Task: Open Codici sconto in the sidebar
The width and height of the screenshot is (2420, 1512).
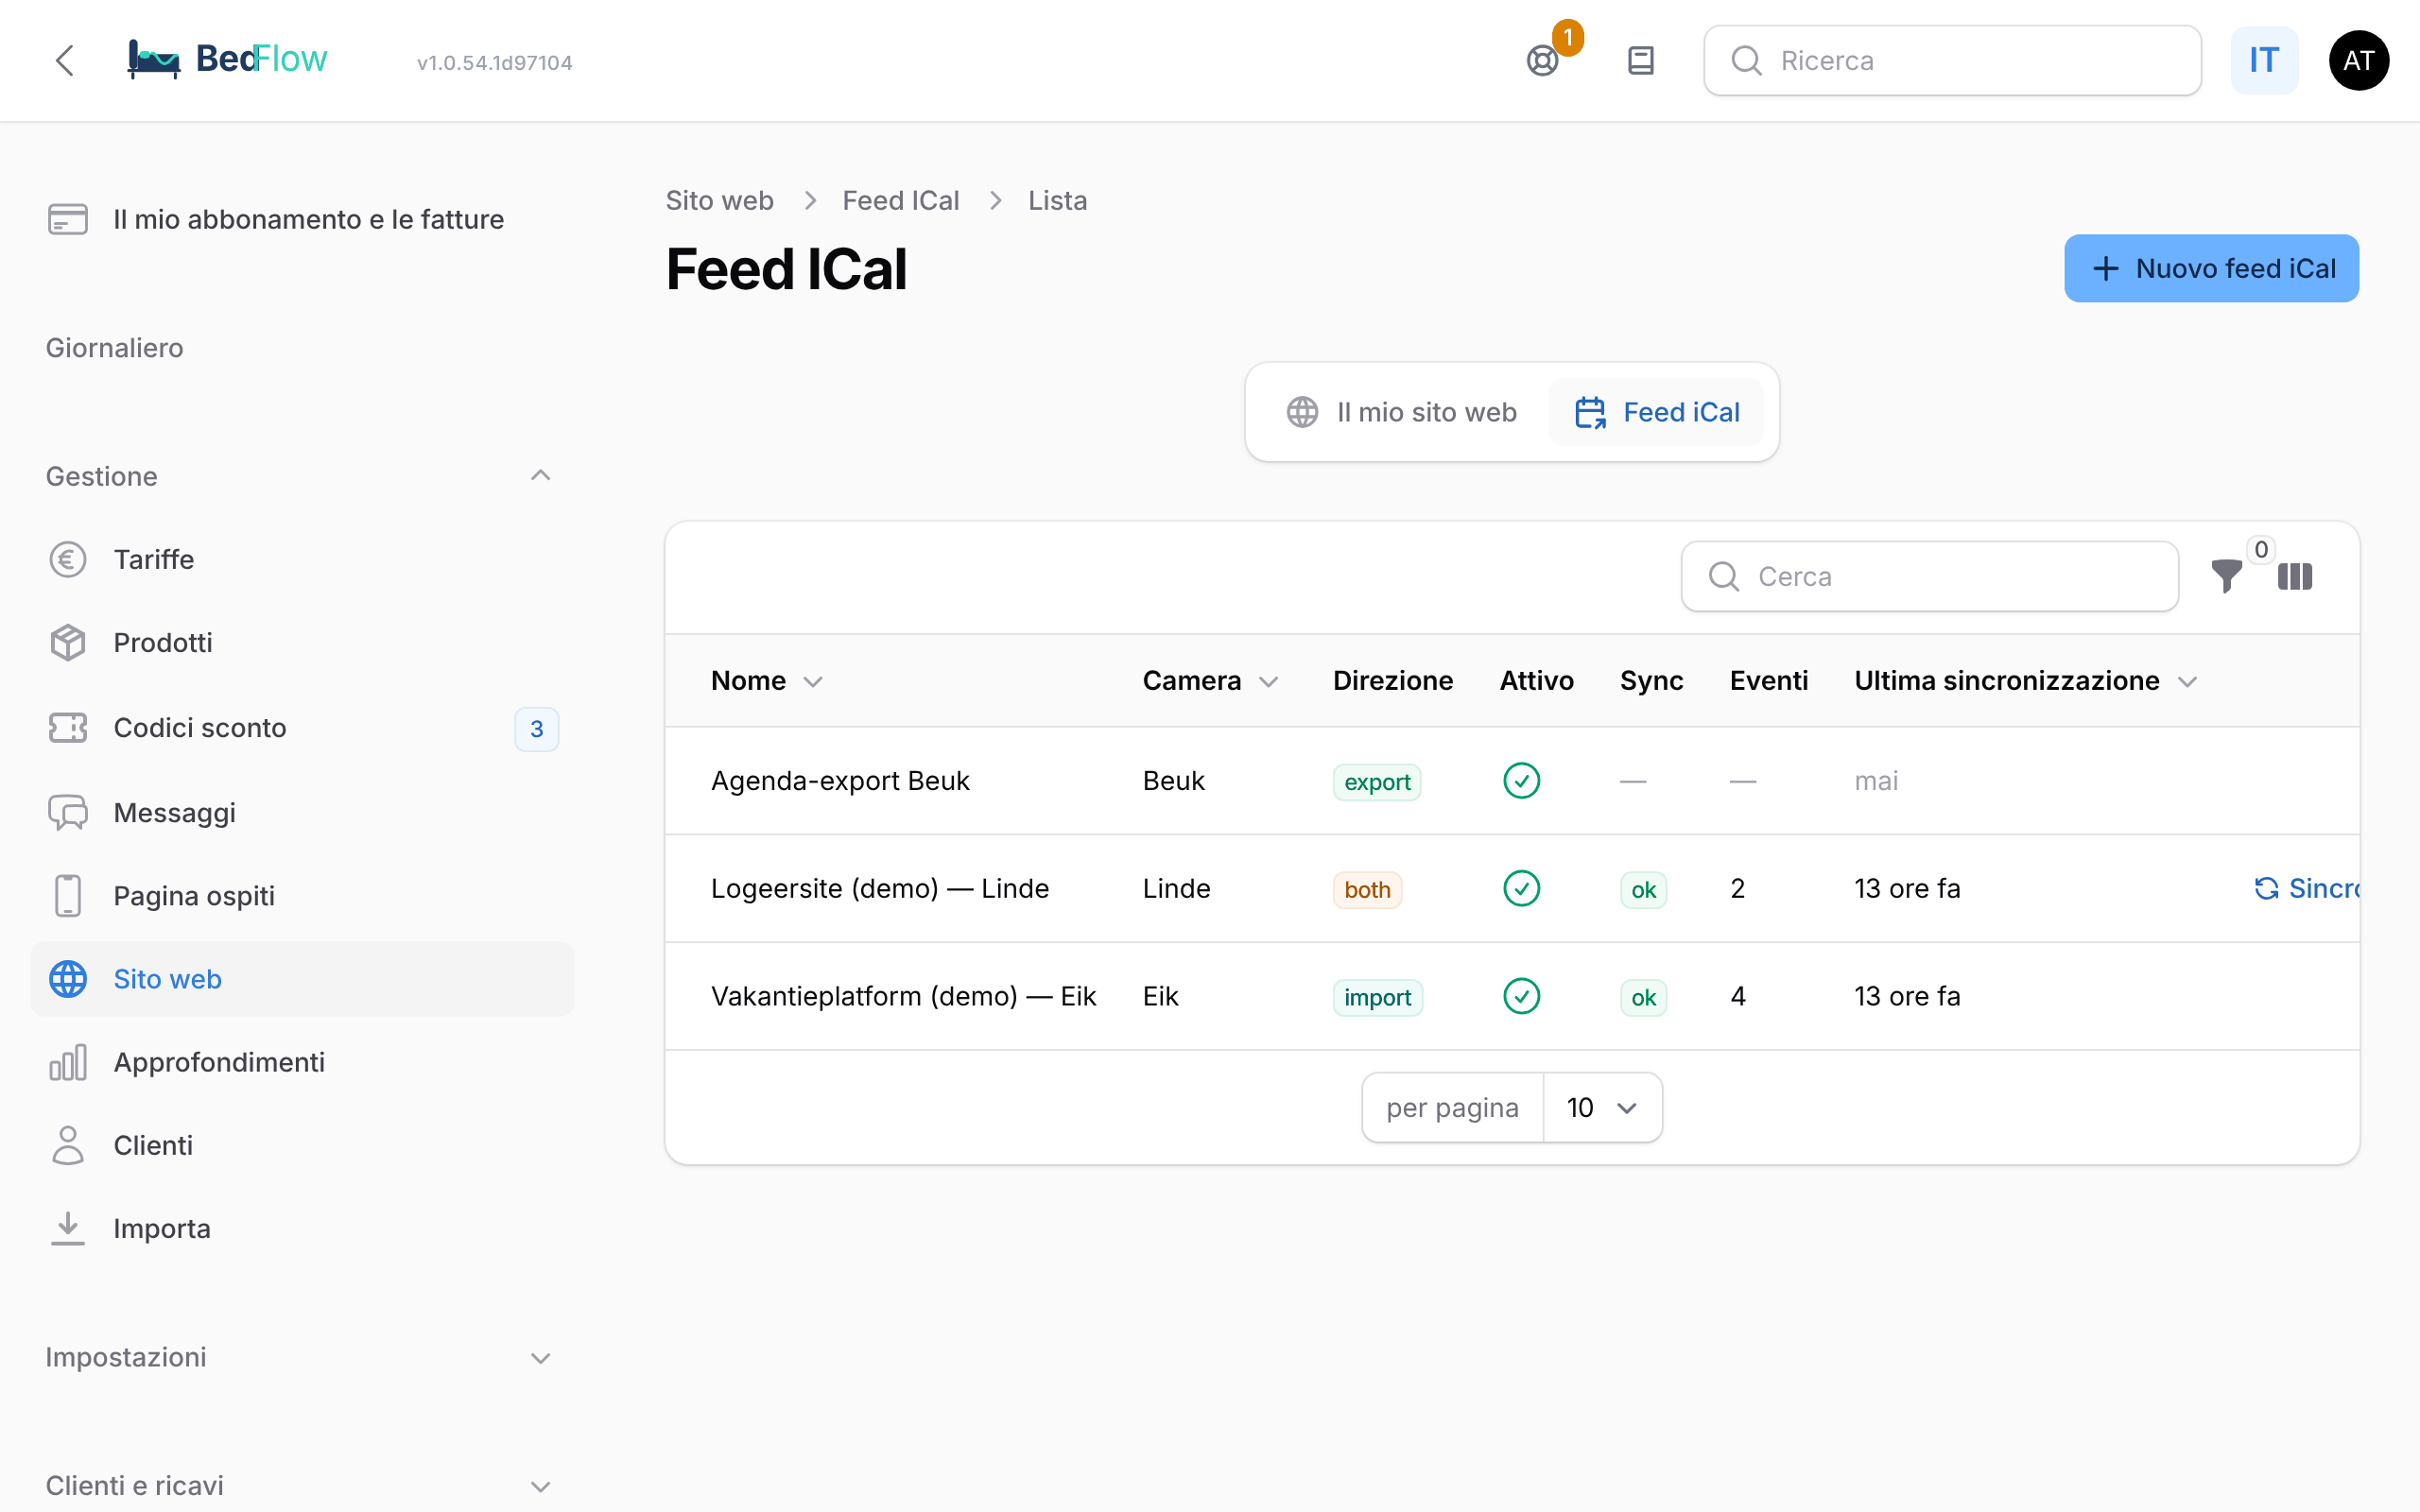Action: (302, 728)
